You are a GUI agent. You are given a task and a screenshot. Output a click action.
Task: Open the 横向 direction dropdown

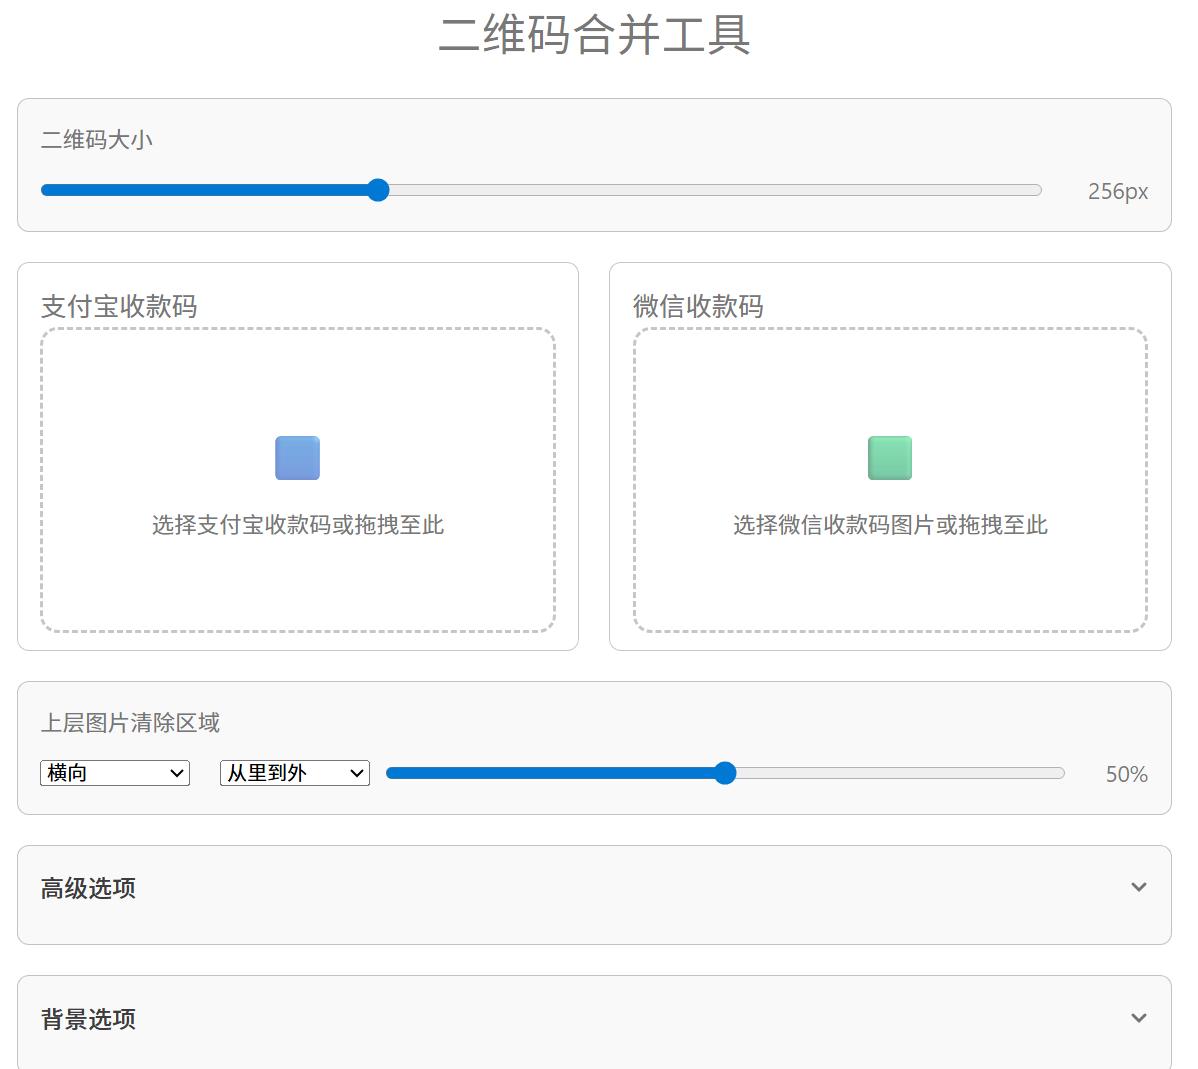115,773
